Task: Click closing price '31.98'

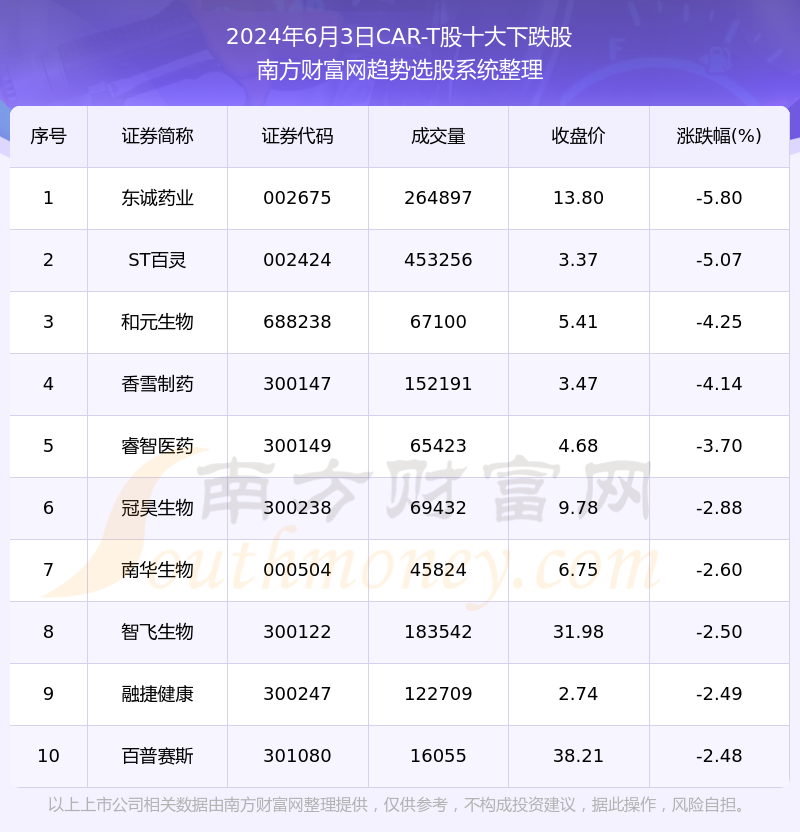Action: (578, 632)
